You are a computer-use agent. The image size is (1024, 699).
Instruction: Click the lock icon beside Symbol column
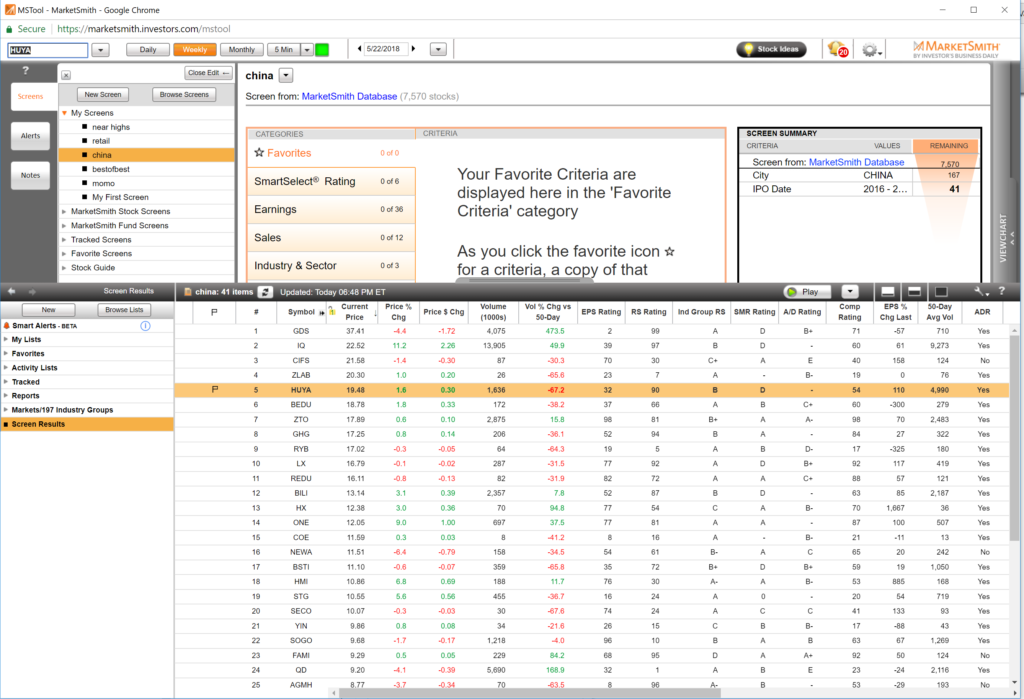coord(332,311)
